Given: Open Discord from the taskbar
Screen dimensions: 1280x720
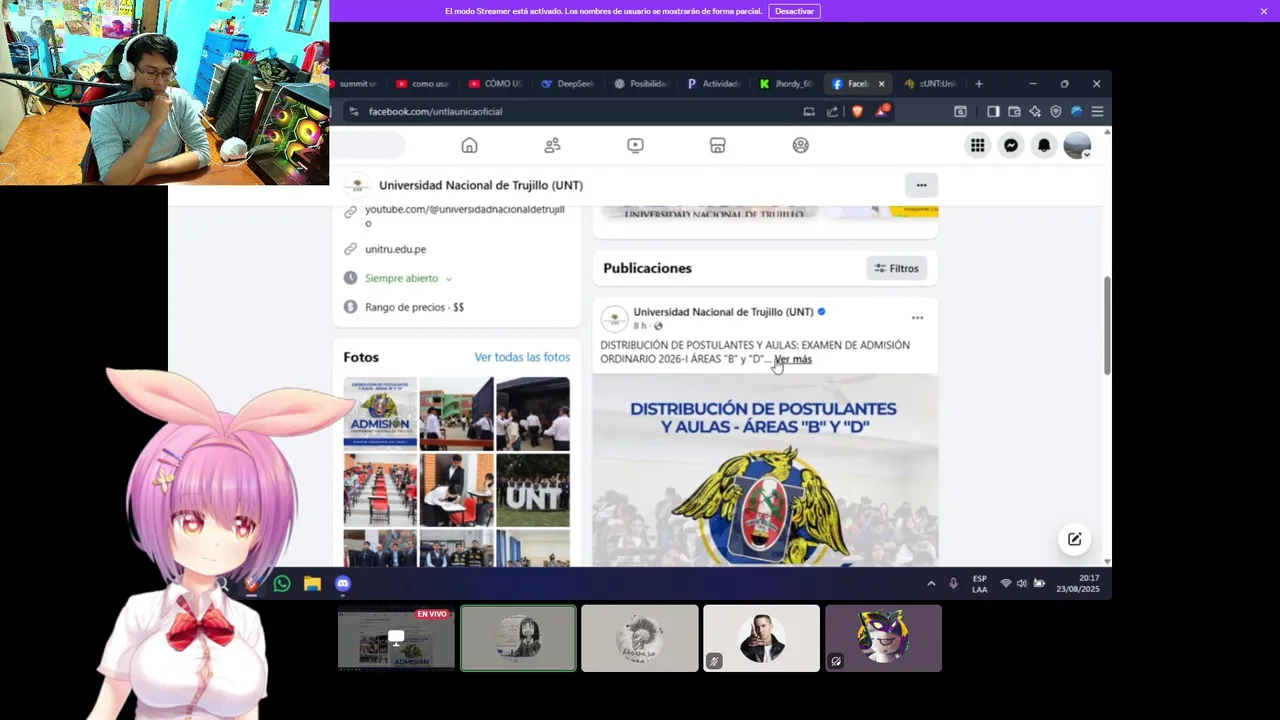Looking at the screenshot, I should [343, 583].
